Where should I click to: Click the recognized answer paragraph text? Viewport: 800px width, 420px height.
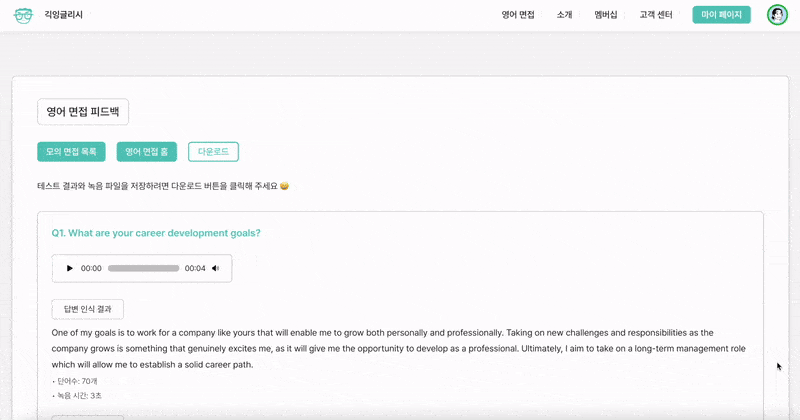(400, 348)
